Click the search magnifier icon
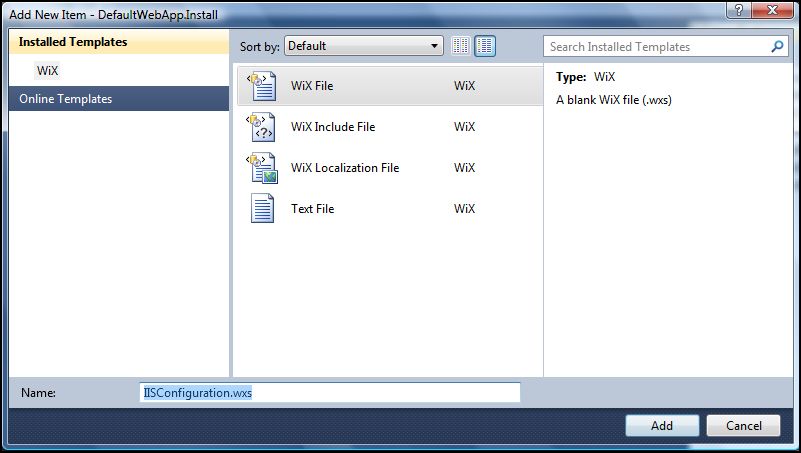This screenshot has height=453, width=801. tap(777, 46)
